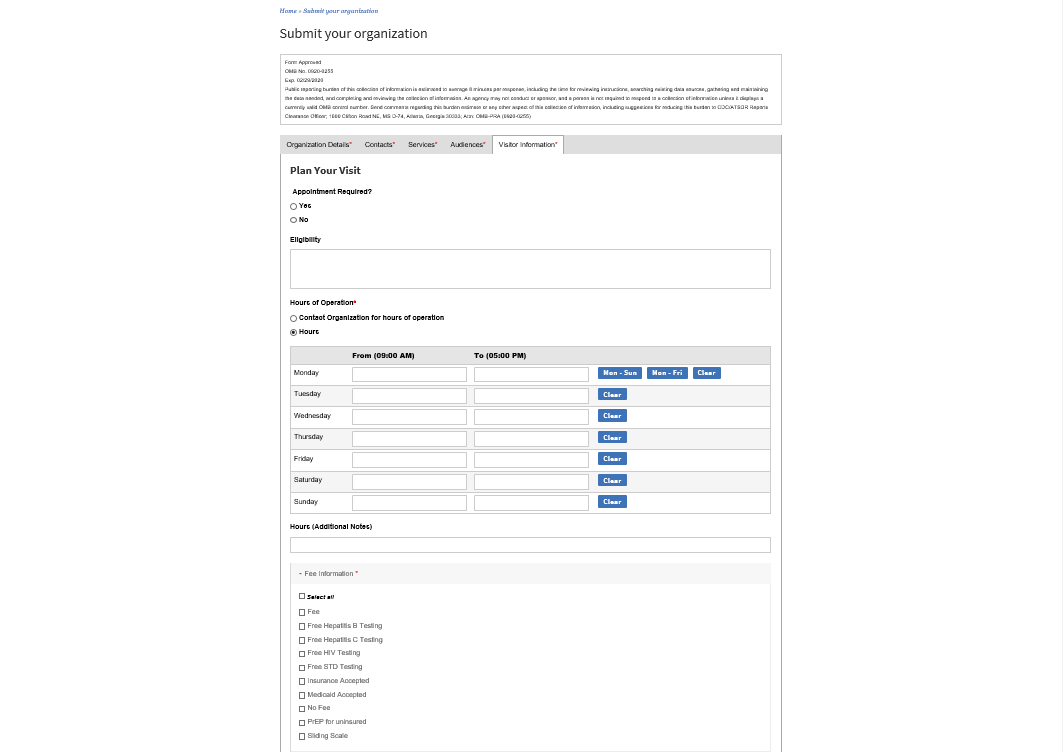The width and height of the screenshot is (1063, 752).
Task: Select Contact Organization for hours option
Action: click(294, 318)
